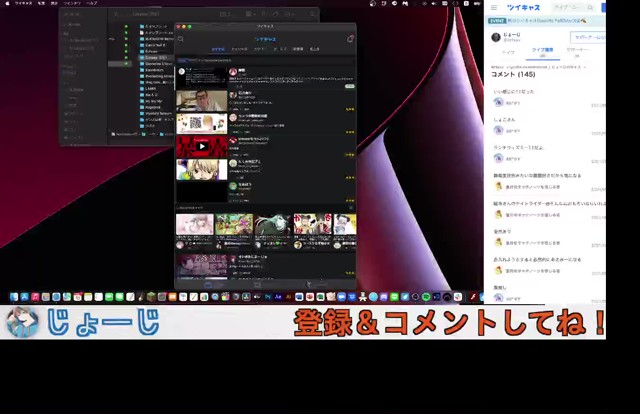The width and height of the screenshot is (640, 414).
Task: Open App Store from the Dock
Action: tap(24, 297)
